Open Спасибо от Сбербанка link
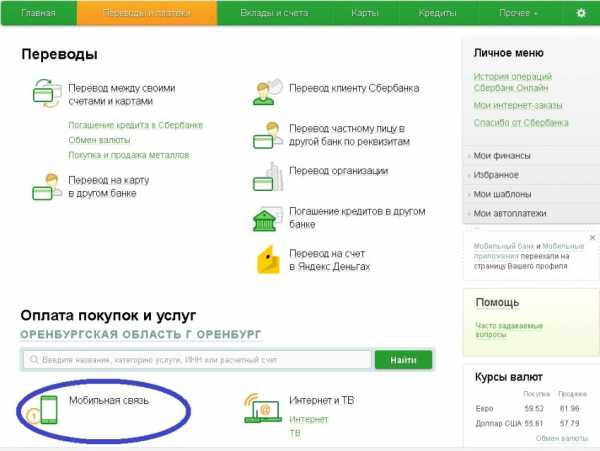The height and width of the screenshot is (451, 600). [x=521, y=123]
